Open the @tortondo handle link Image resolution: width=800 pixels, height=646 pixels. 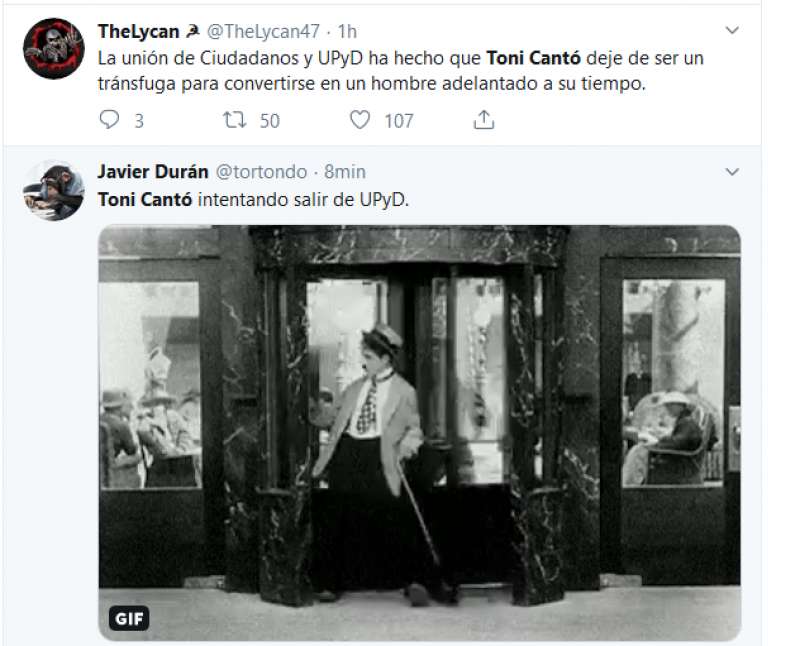(x=261, y=172)
